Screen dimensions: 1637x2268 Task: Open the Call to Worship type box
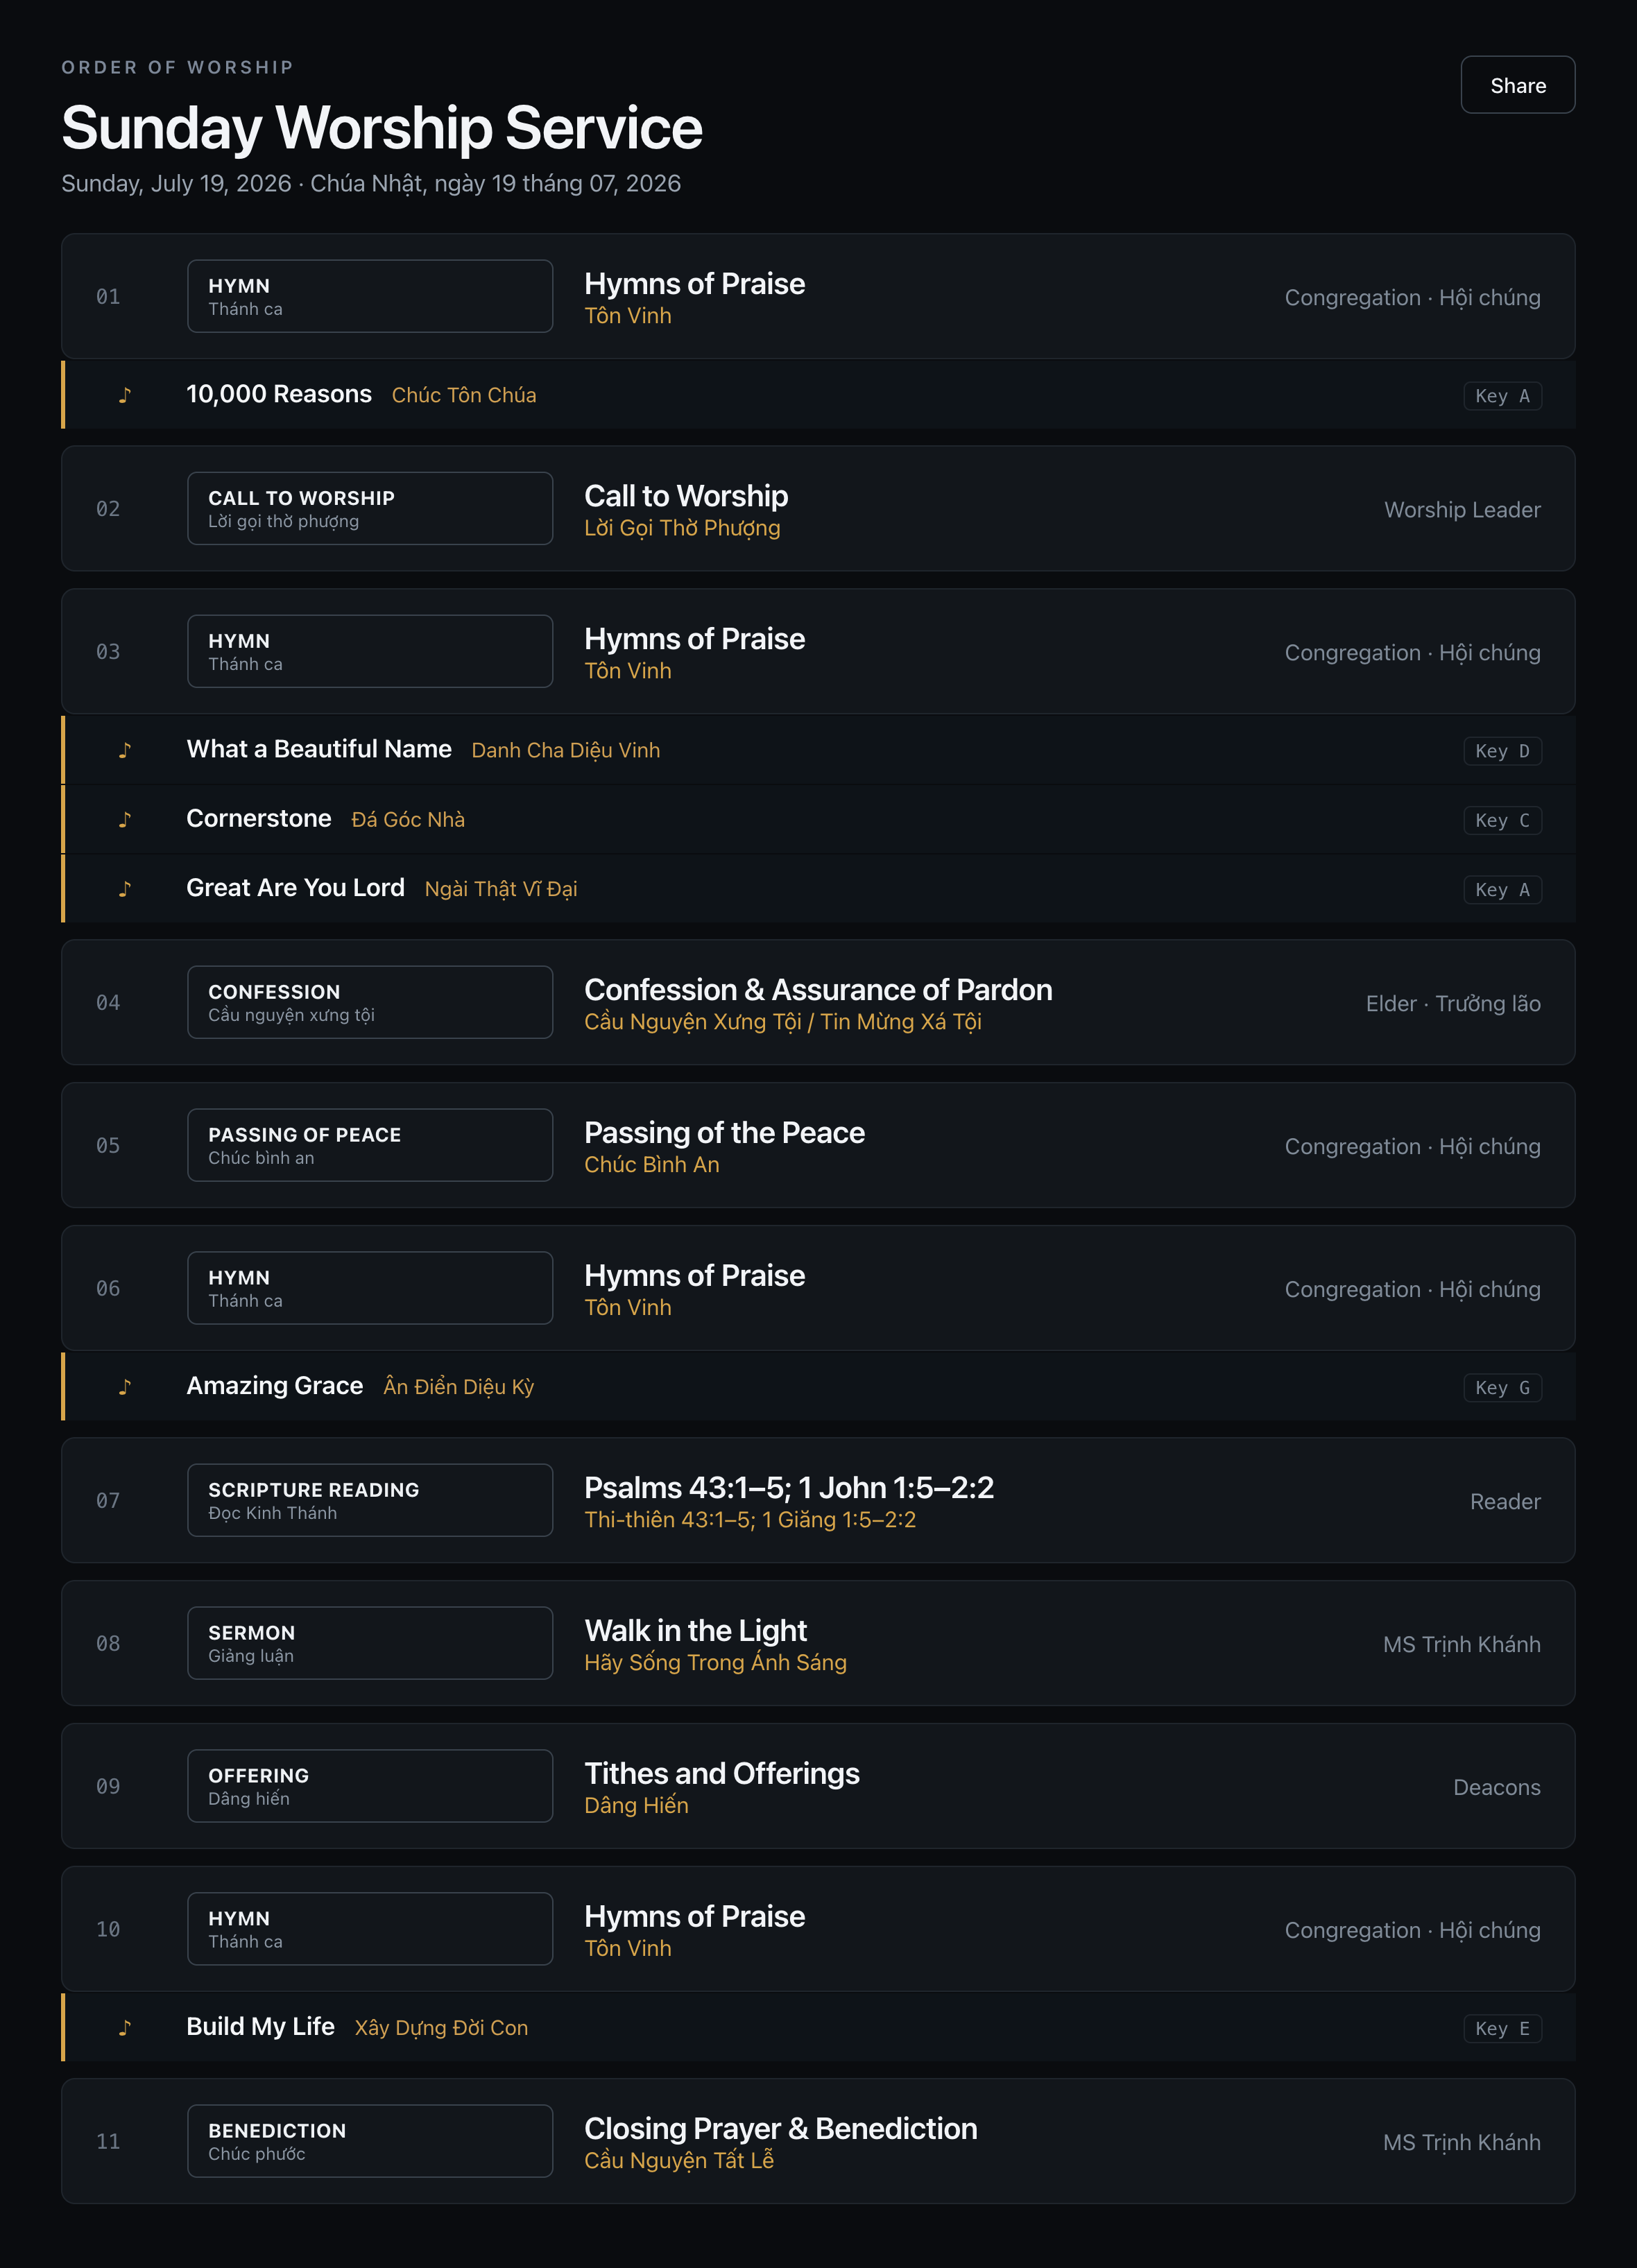pyautogui.click(x=370, y=508)
